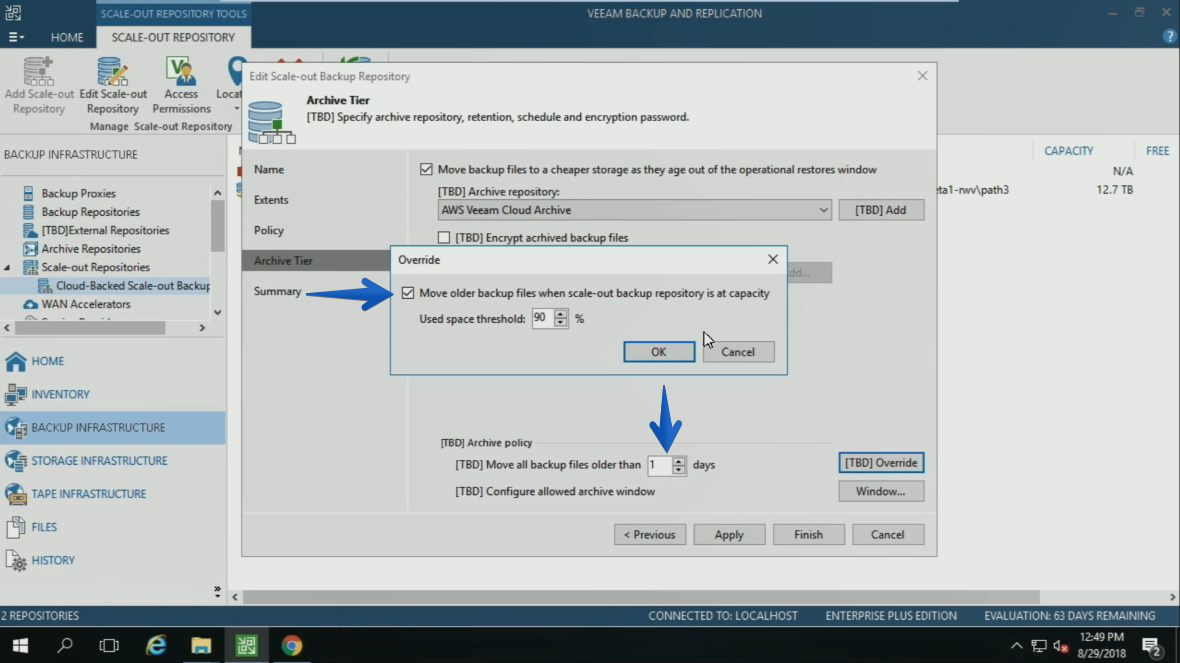Click the Help question mark icon
This screenshot has width=1180, height=663.
(x=1169, y=36)
